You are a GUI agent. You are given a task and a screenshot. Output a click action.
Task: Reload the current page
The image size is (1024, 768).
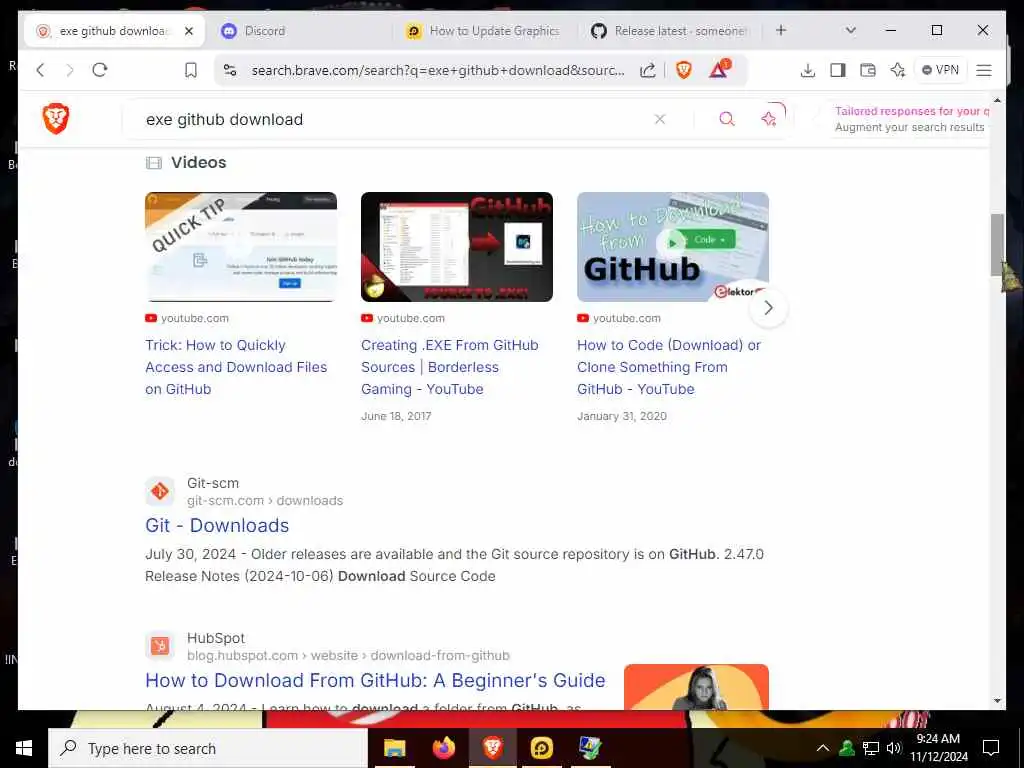pyautogui.click(x=100, y=70)
